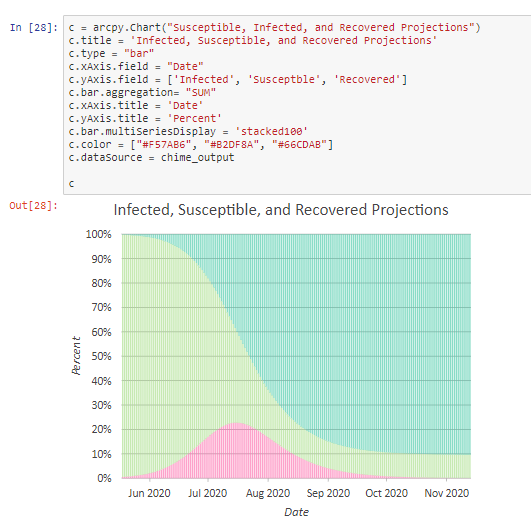Click the chart title Infected, Susceptible, and Recovered Projections
Screen dimensions: 531x527
pos(281,210)
